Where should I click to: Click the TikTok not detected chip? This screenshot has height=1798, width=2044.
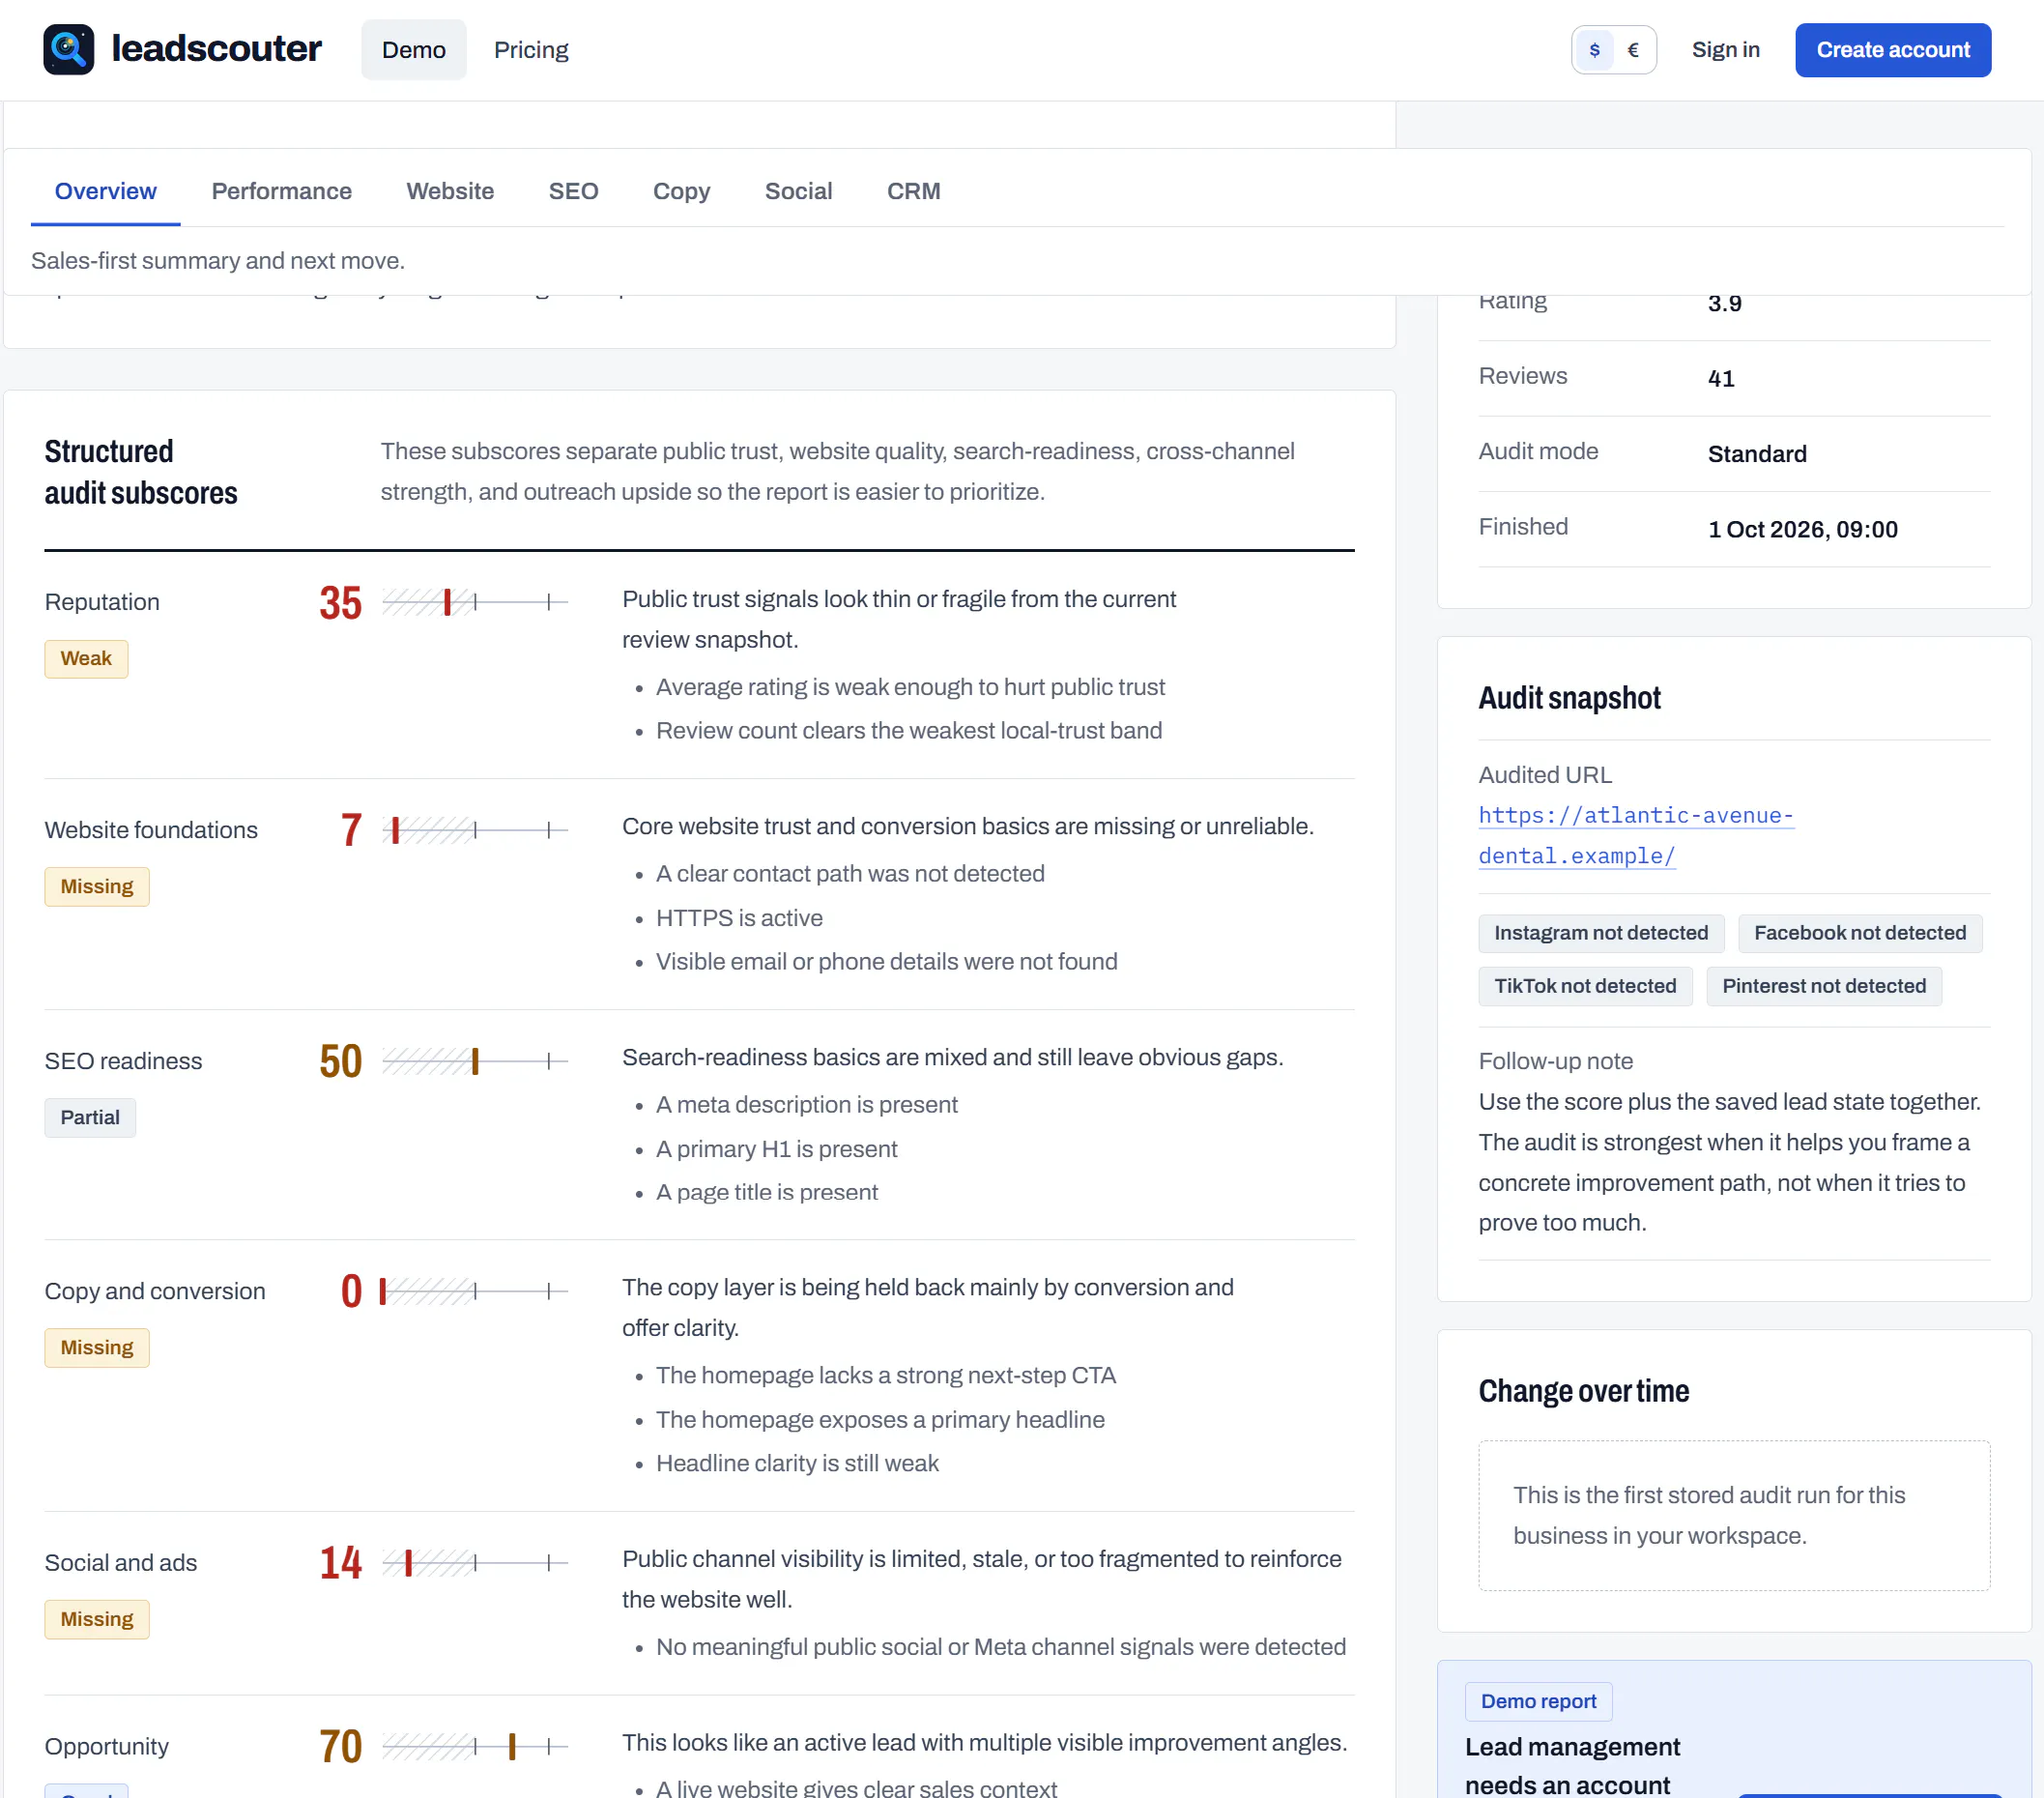click(x=1585, y=986)
